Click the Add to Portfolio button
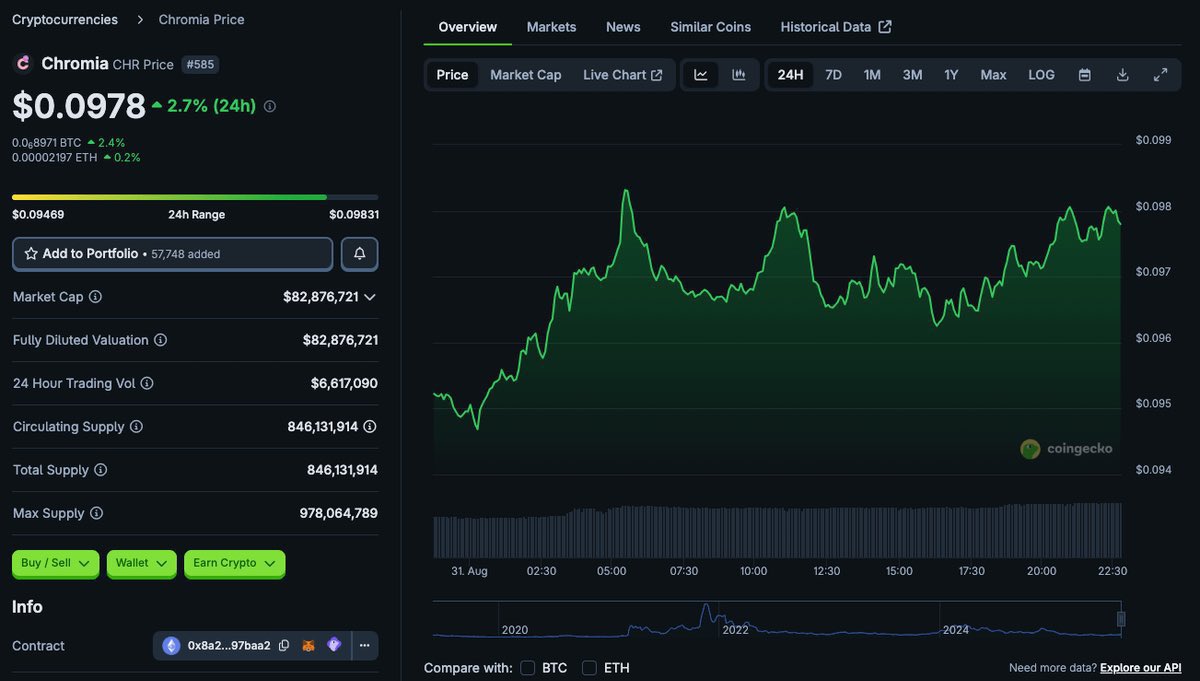1200x681 pixels. [172, 254]
